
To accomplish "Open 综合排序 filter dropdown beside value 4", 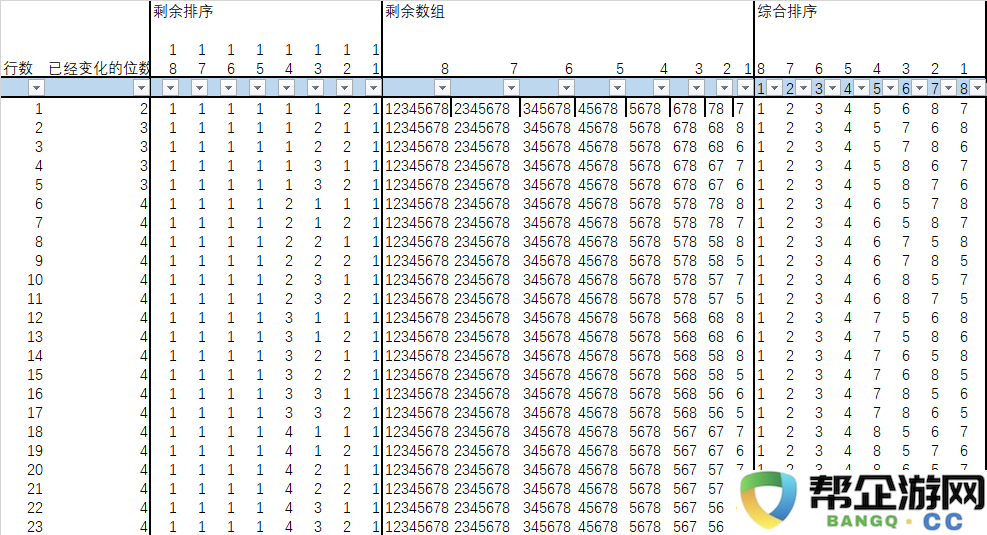I will point(862,88).
